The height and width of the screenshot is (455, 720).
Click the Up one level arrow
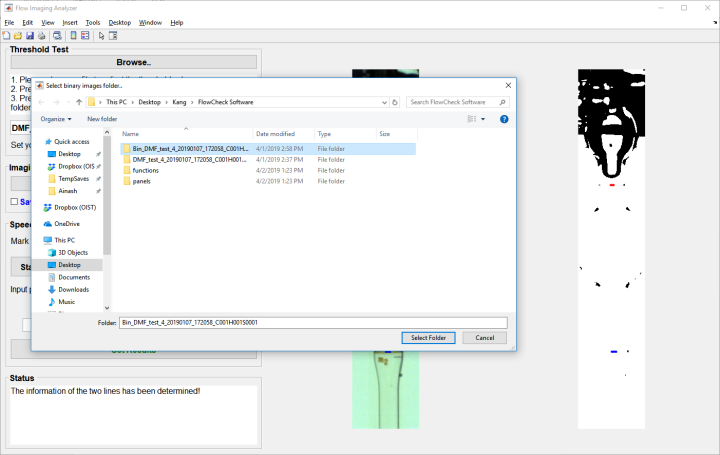[76, 102]
